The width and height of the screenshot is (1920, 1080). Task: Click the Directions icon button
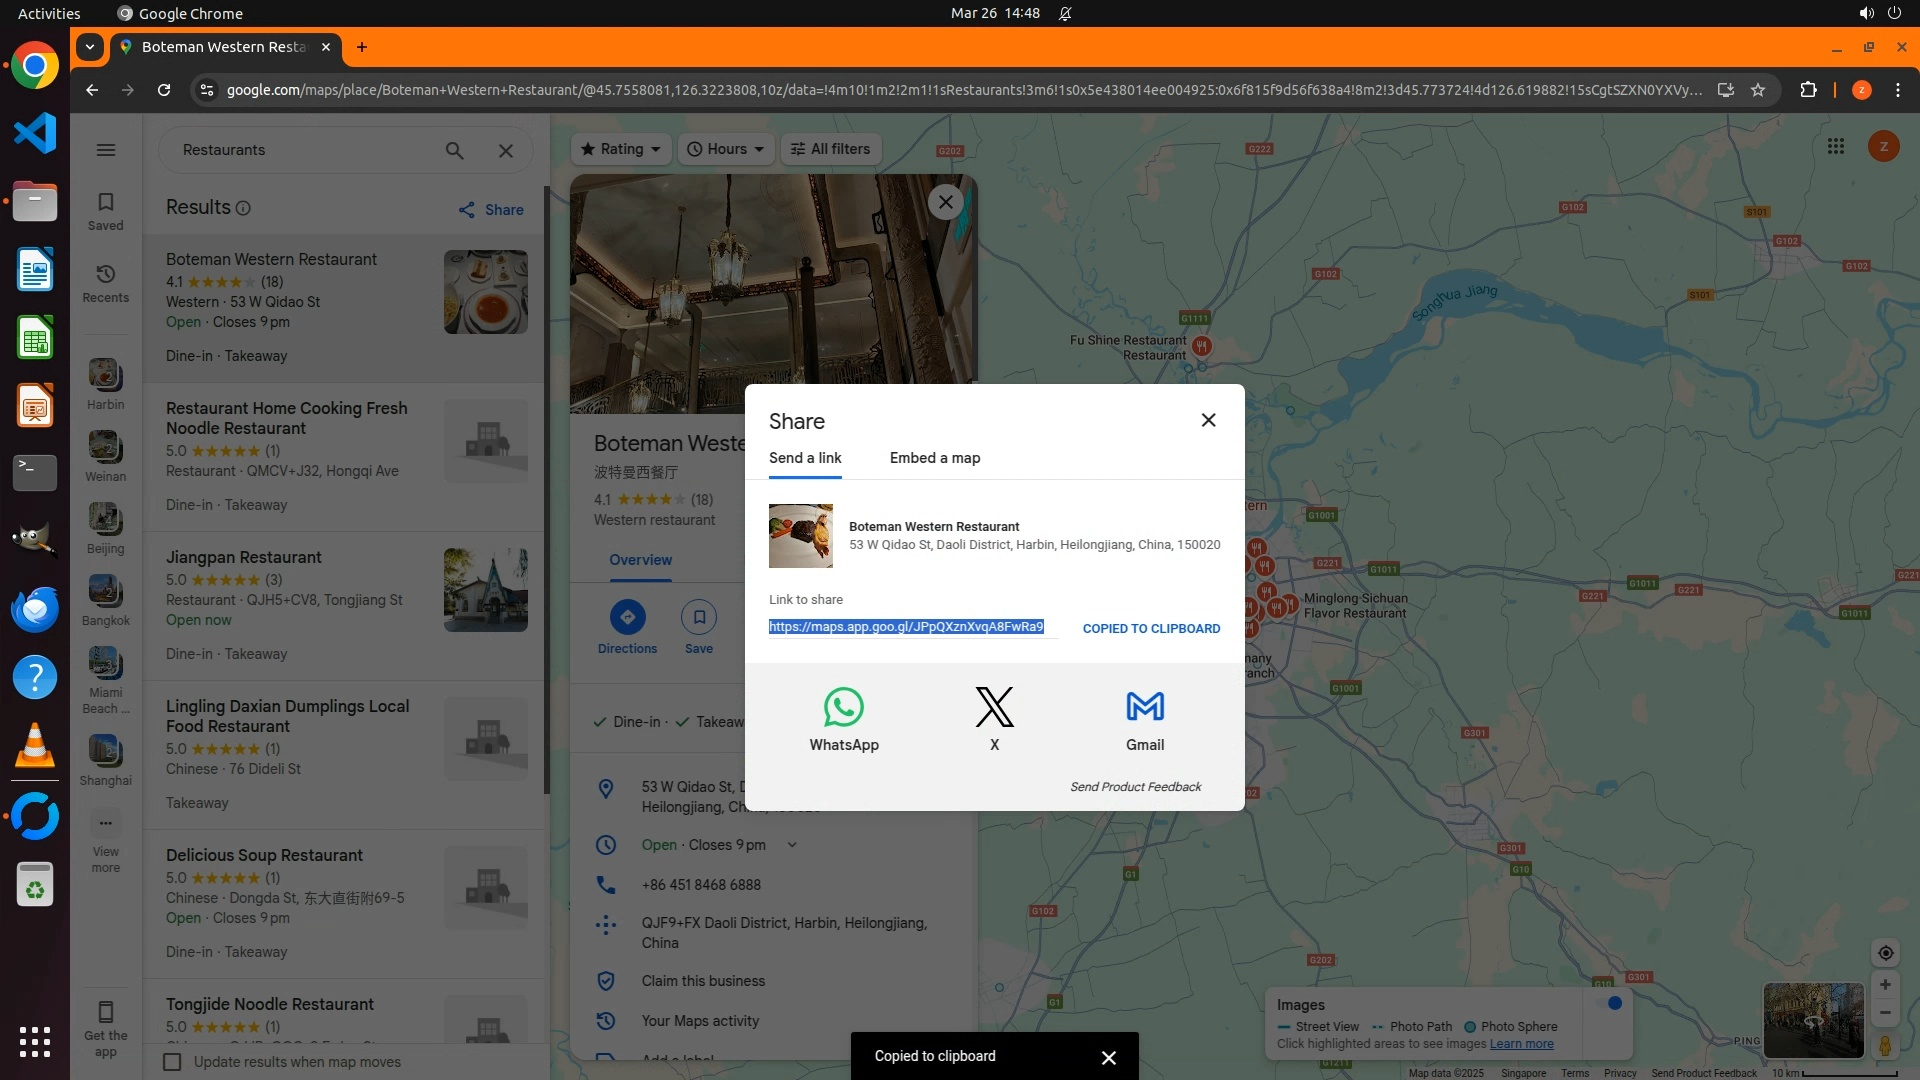(627, 617)
